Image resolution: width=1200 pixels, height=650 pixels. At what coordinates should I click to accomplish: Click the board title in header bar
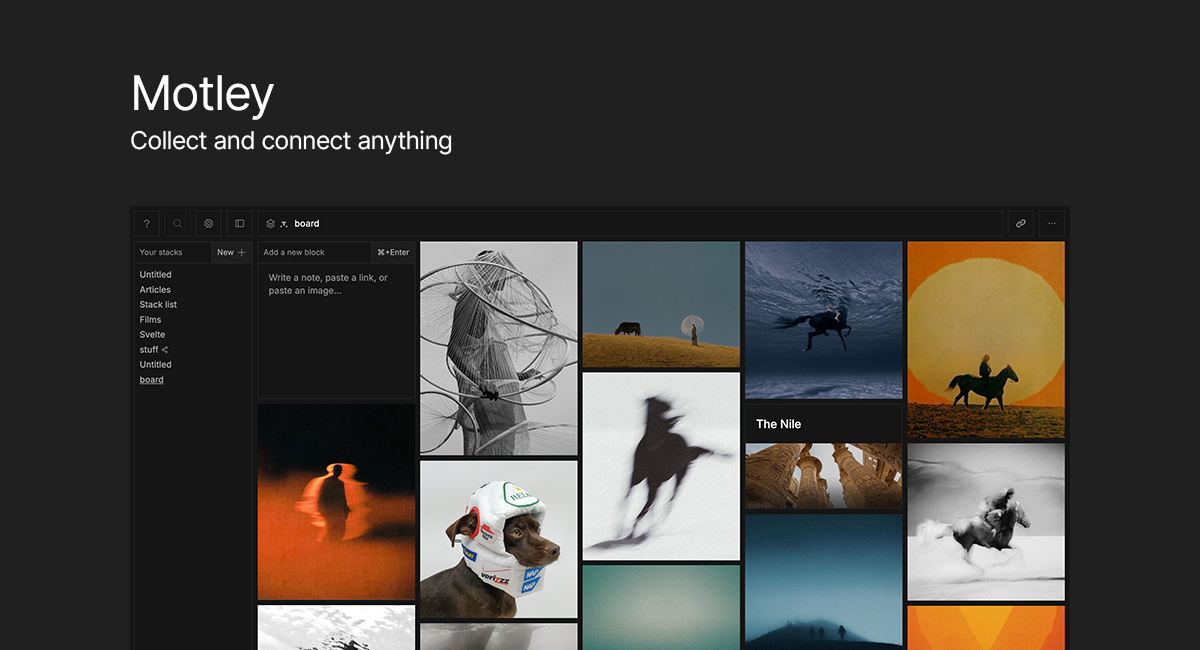(307, 224)
